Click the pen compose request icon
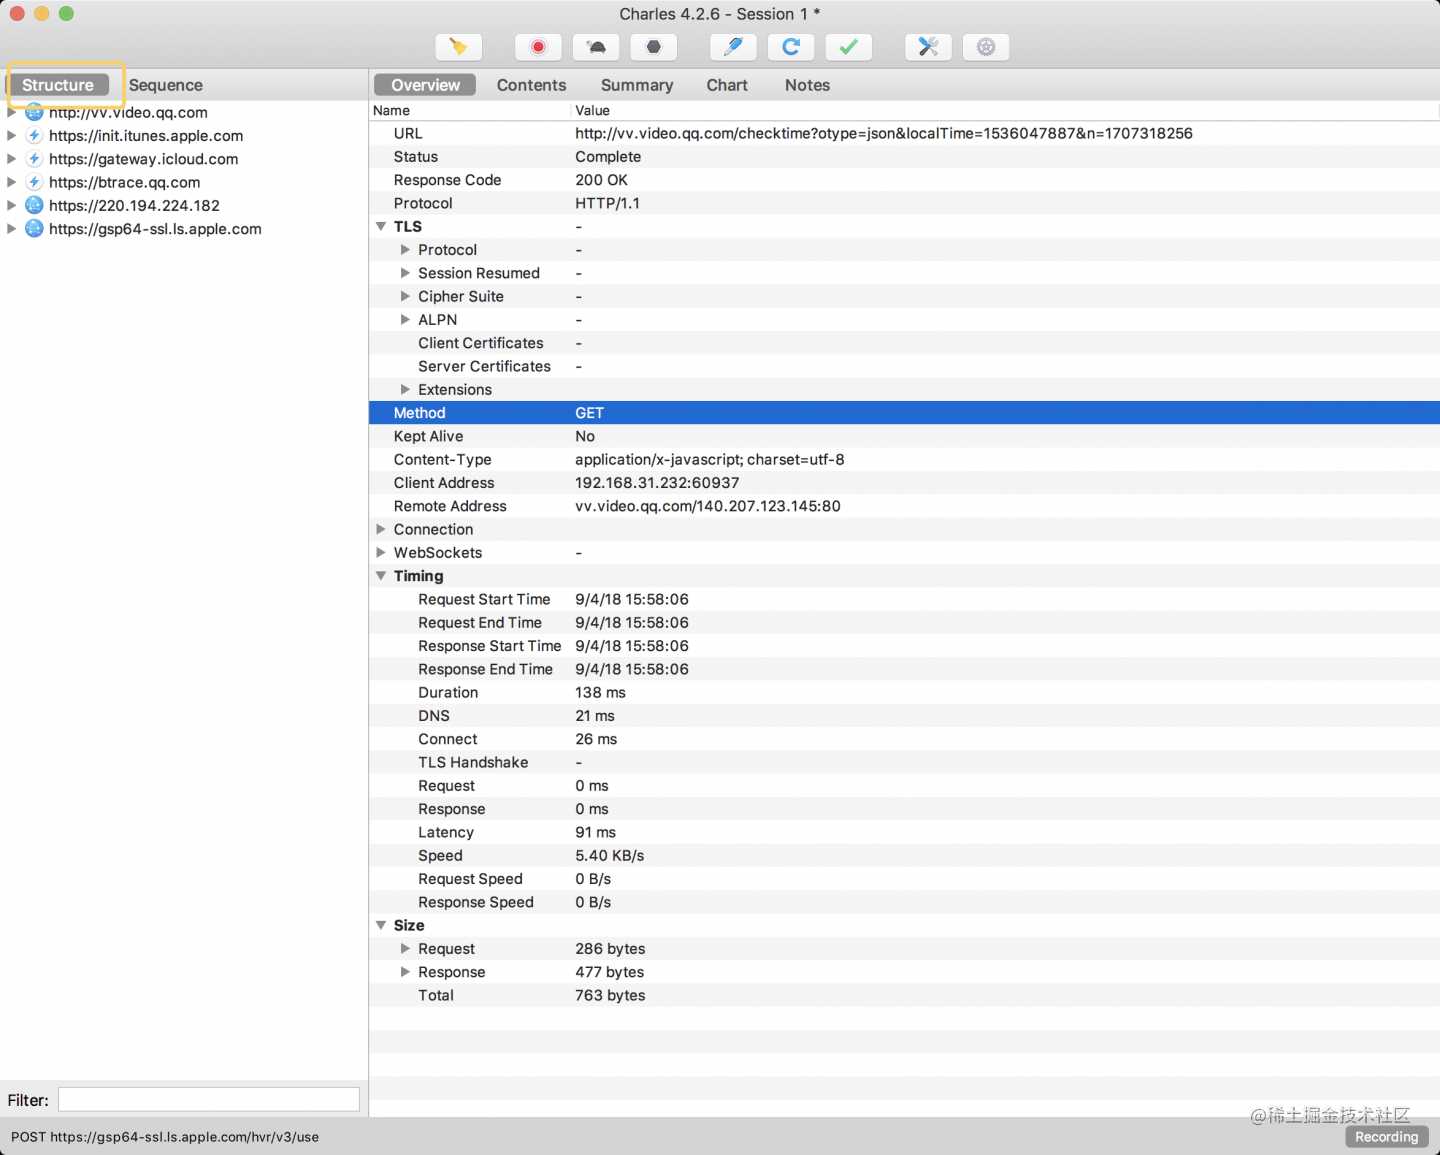This screenshot has height=1155, width=1440. [x=733, y=47]
